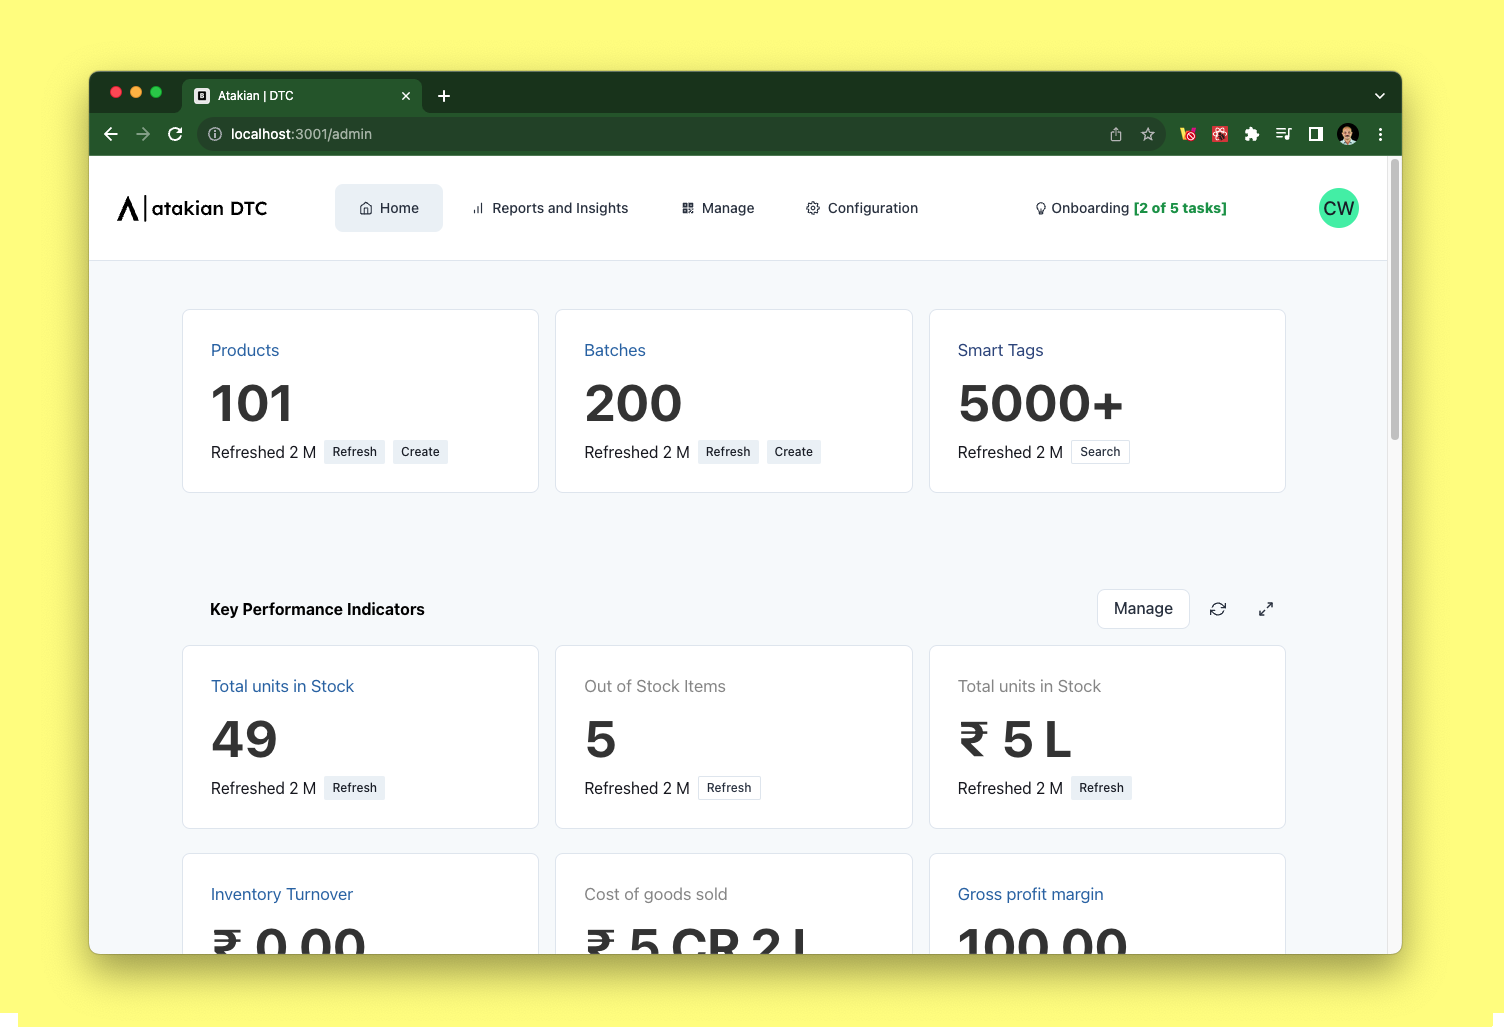Open Configuration via its gear icon

(x=812, y=208)
